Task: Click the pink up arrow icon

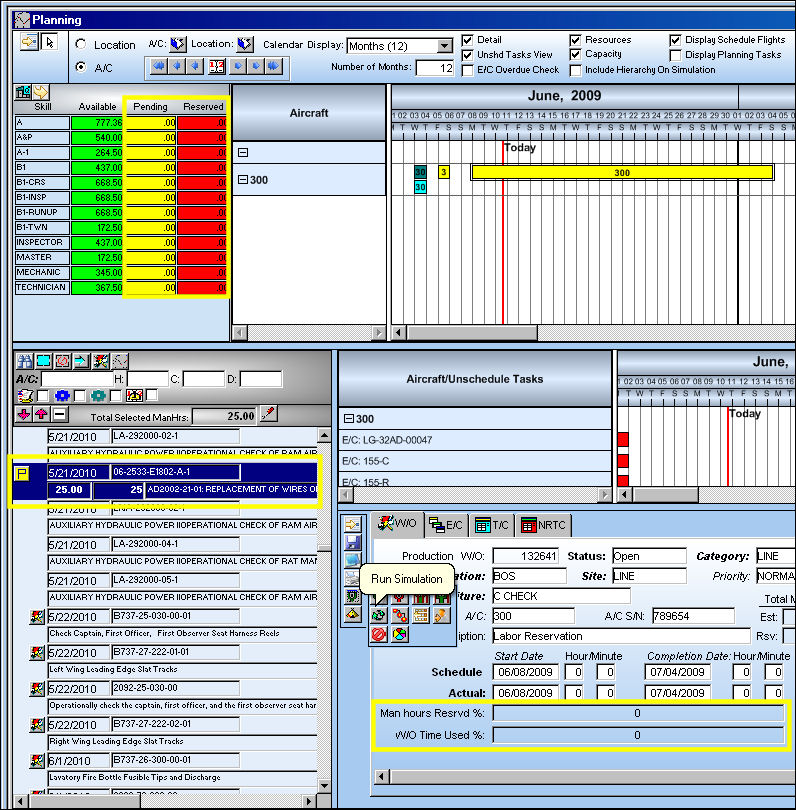Action: (x=41, y=414)
